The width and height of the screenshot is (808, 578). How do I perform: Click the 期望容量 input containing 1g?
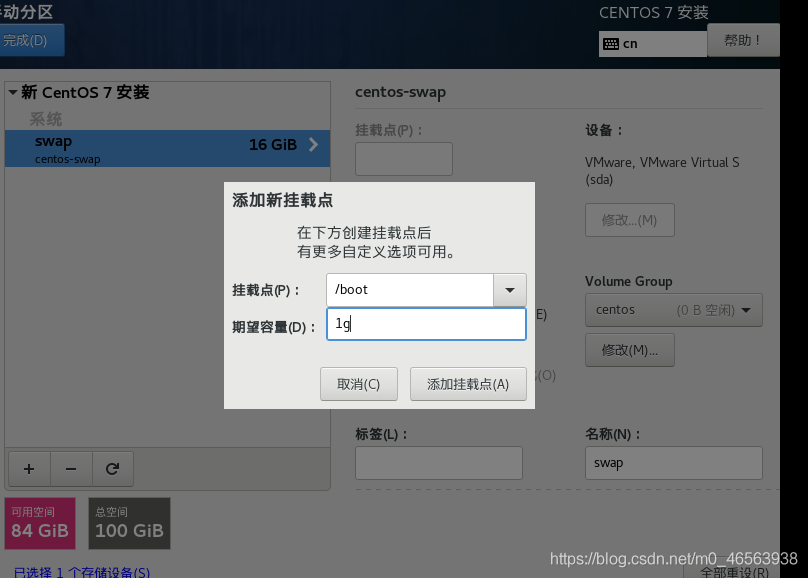tap(426, 324)
